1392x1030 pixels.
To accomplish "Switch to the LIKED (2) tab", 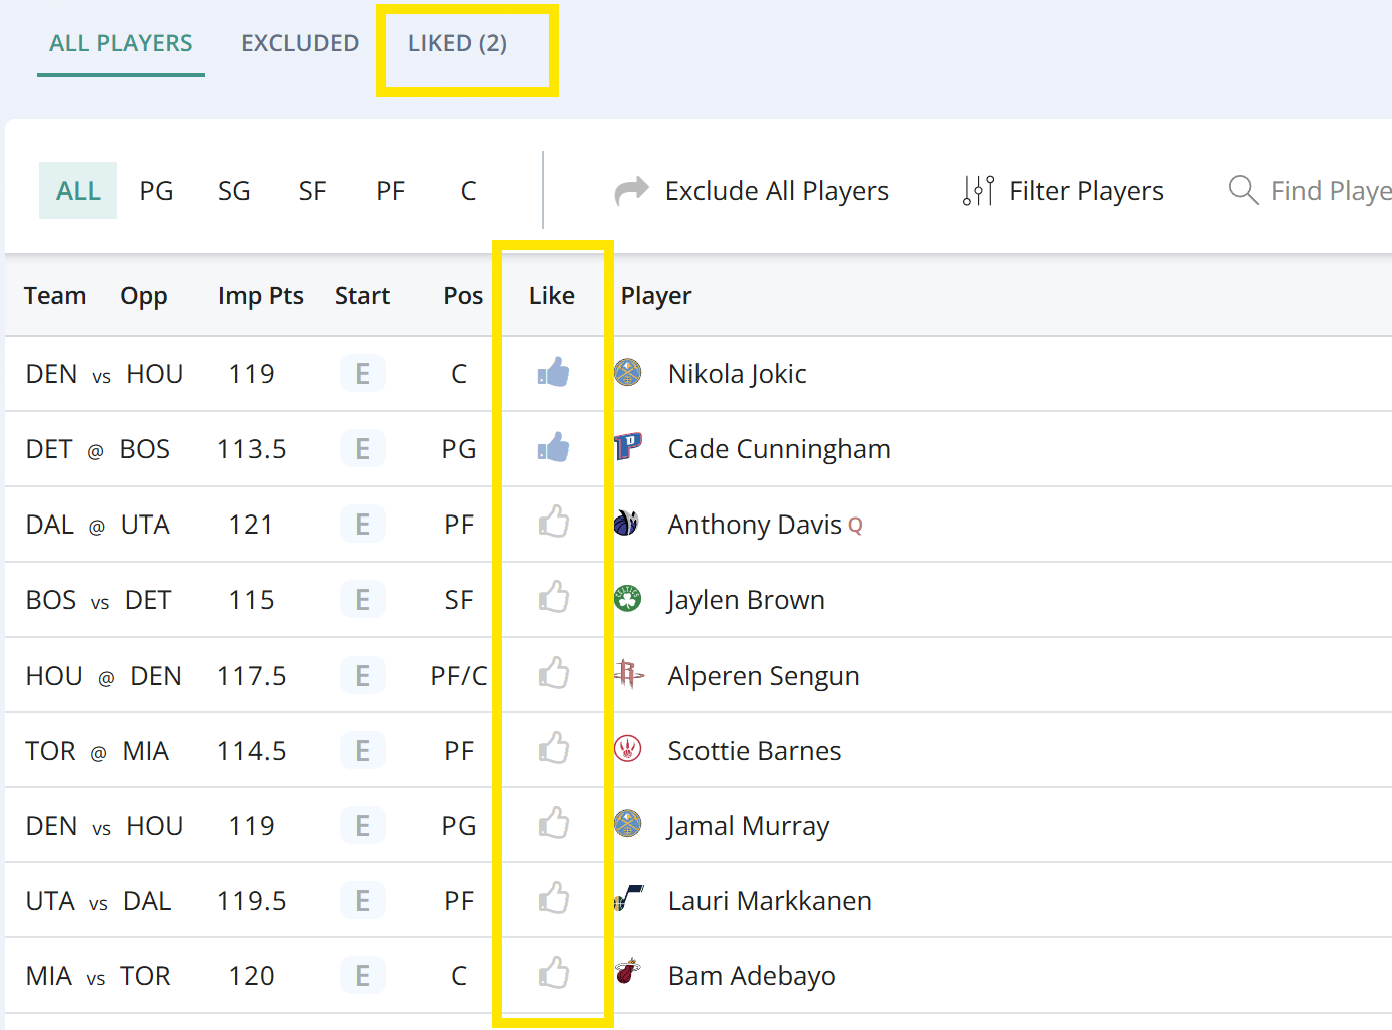I will point(457,43).
